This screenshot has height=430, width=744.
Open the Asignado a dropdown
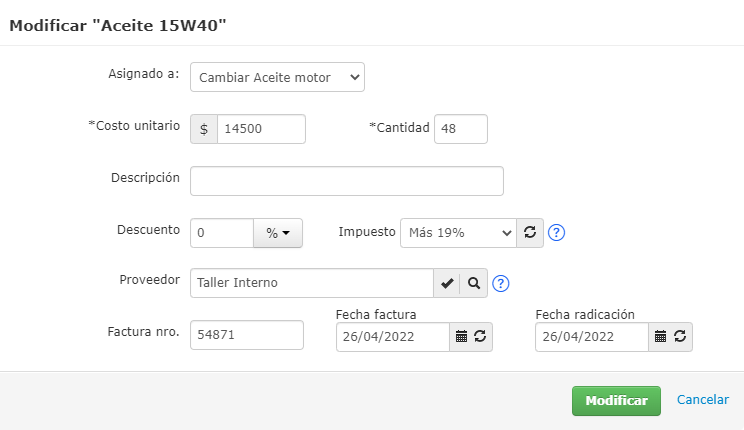point(278,77)
